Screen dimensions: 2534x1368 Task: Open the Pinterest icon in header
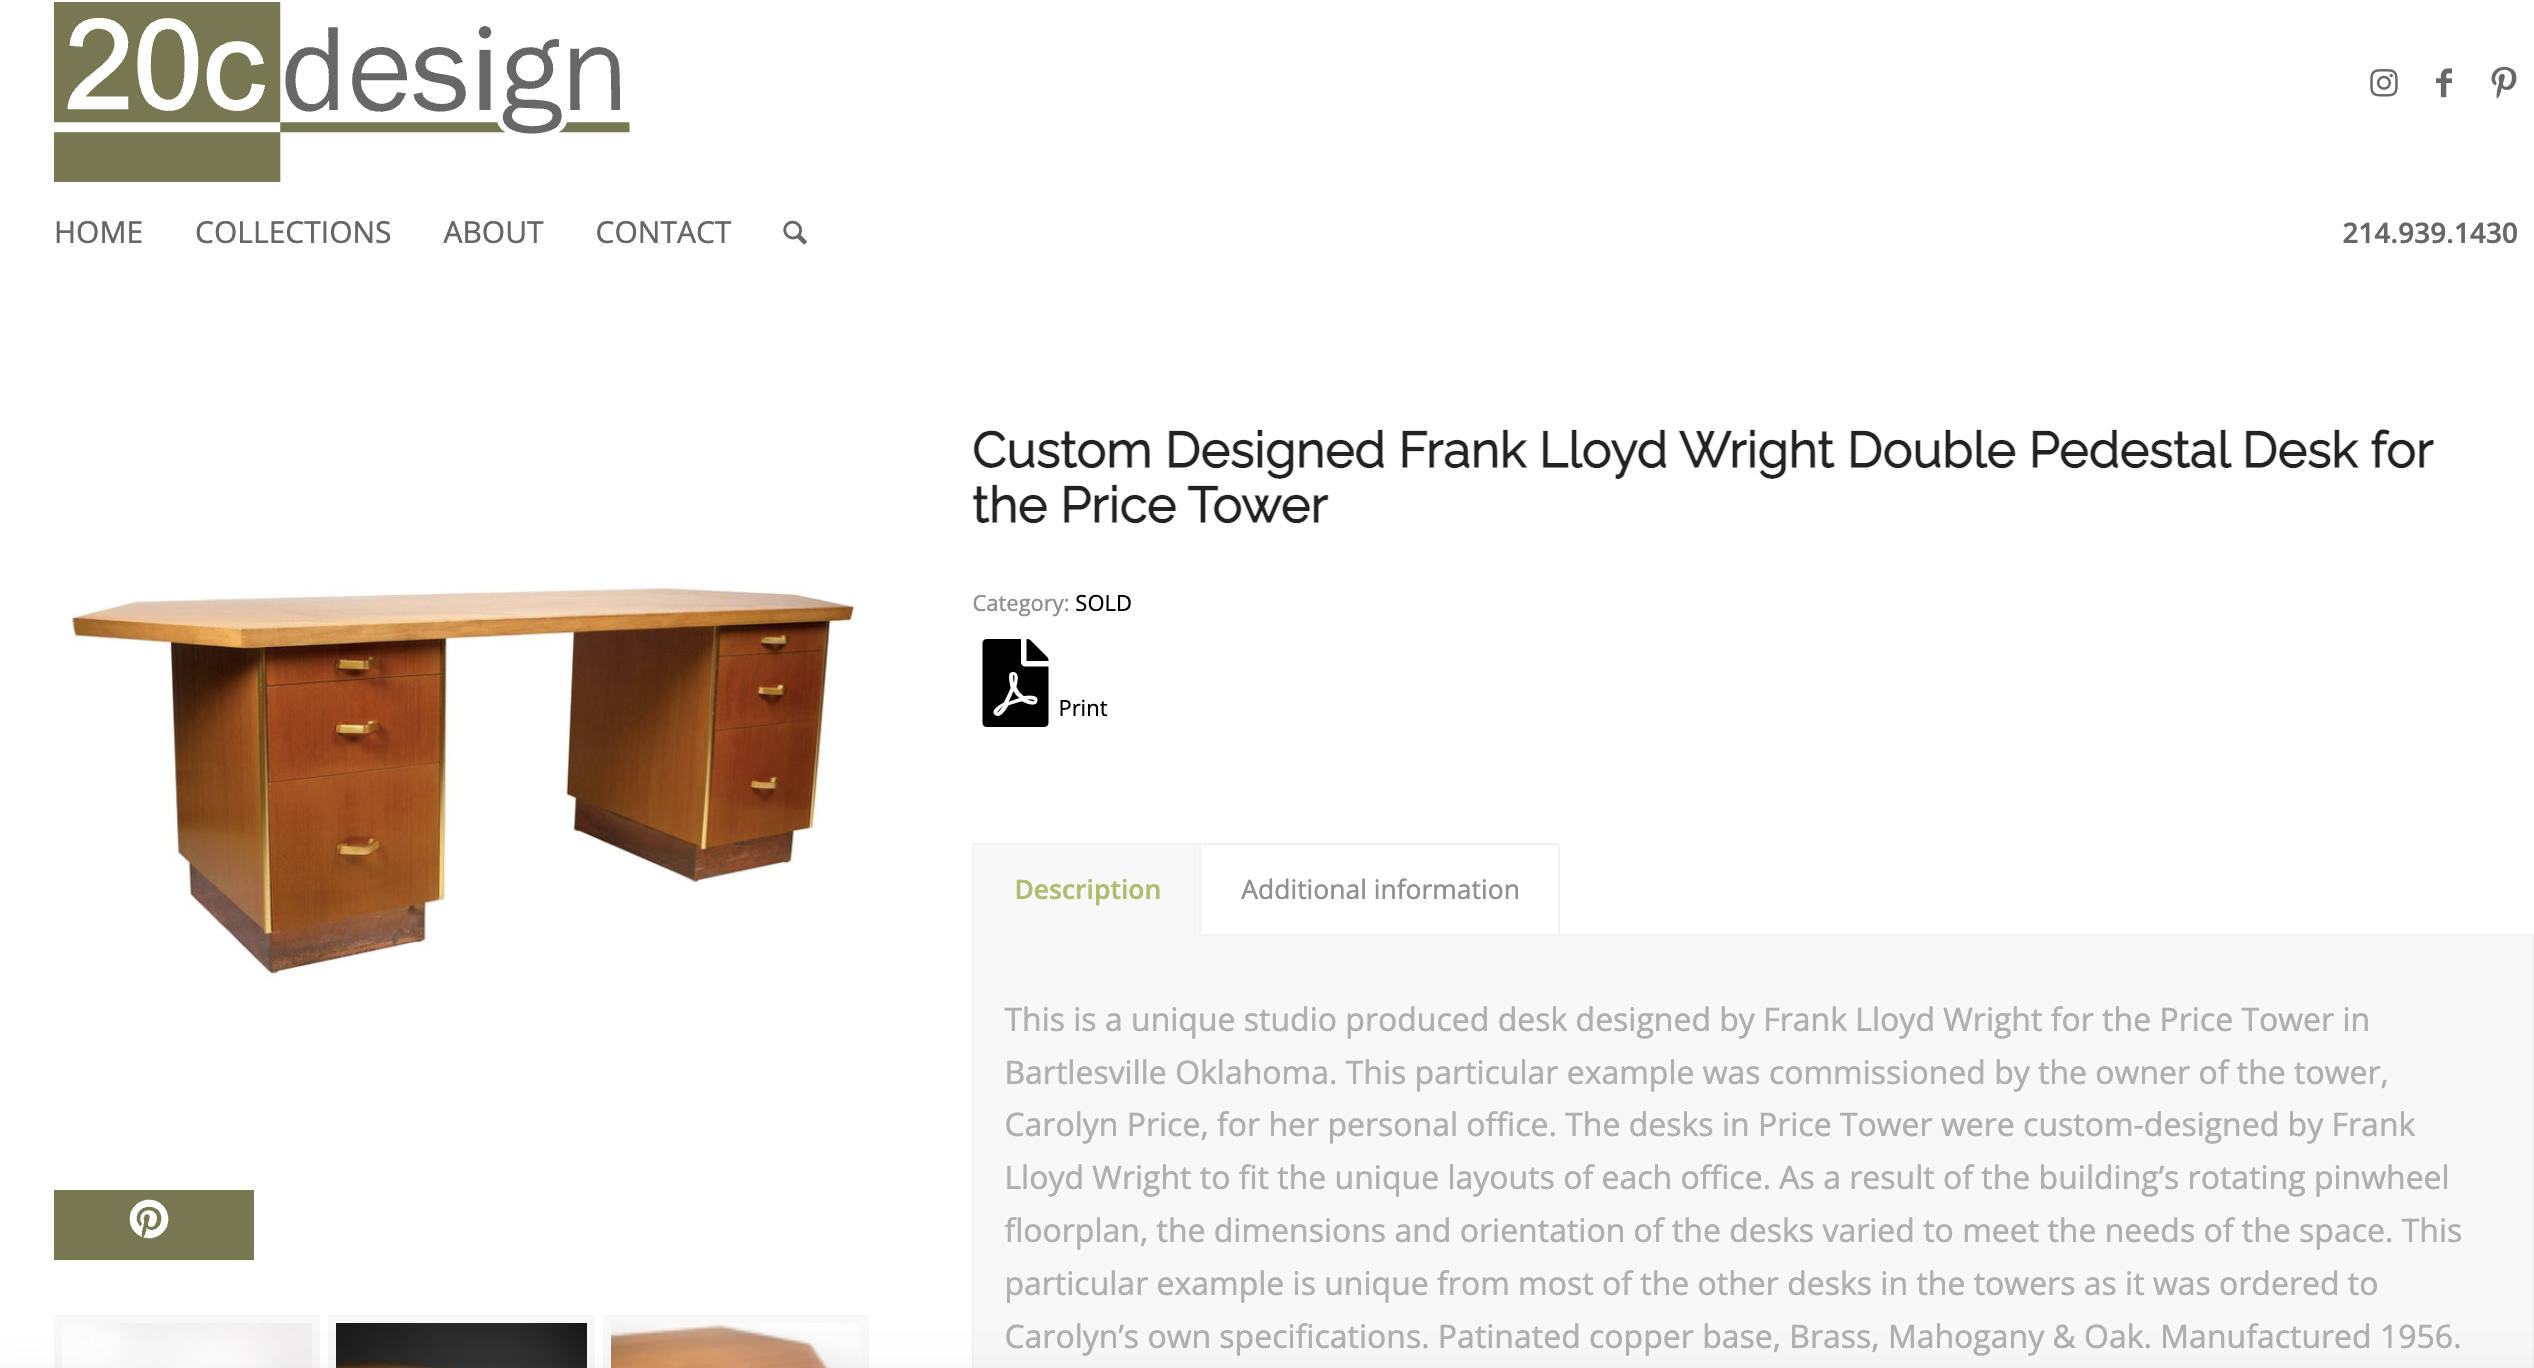[x=2503, y=83]
